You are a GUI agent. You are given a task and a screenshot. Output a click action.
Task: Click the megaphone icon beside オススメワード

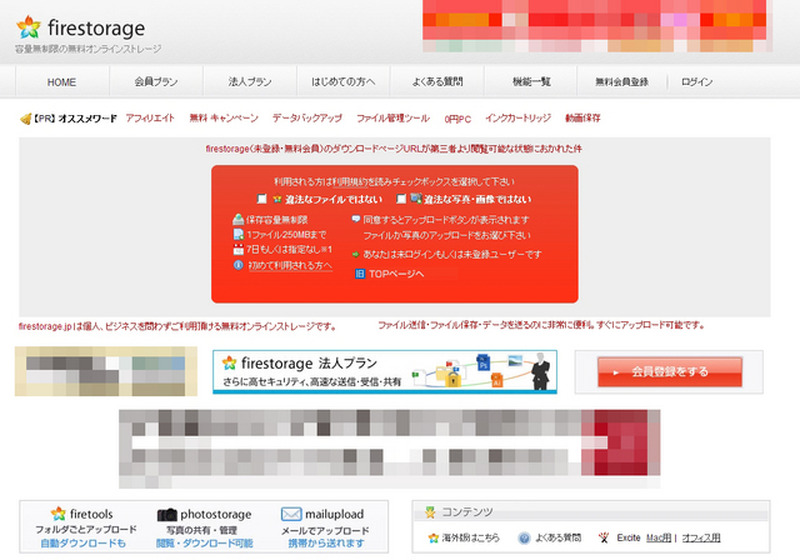[26, 119]
